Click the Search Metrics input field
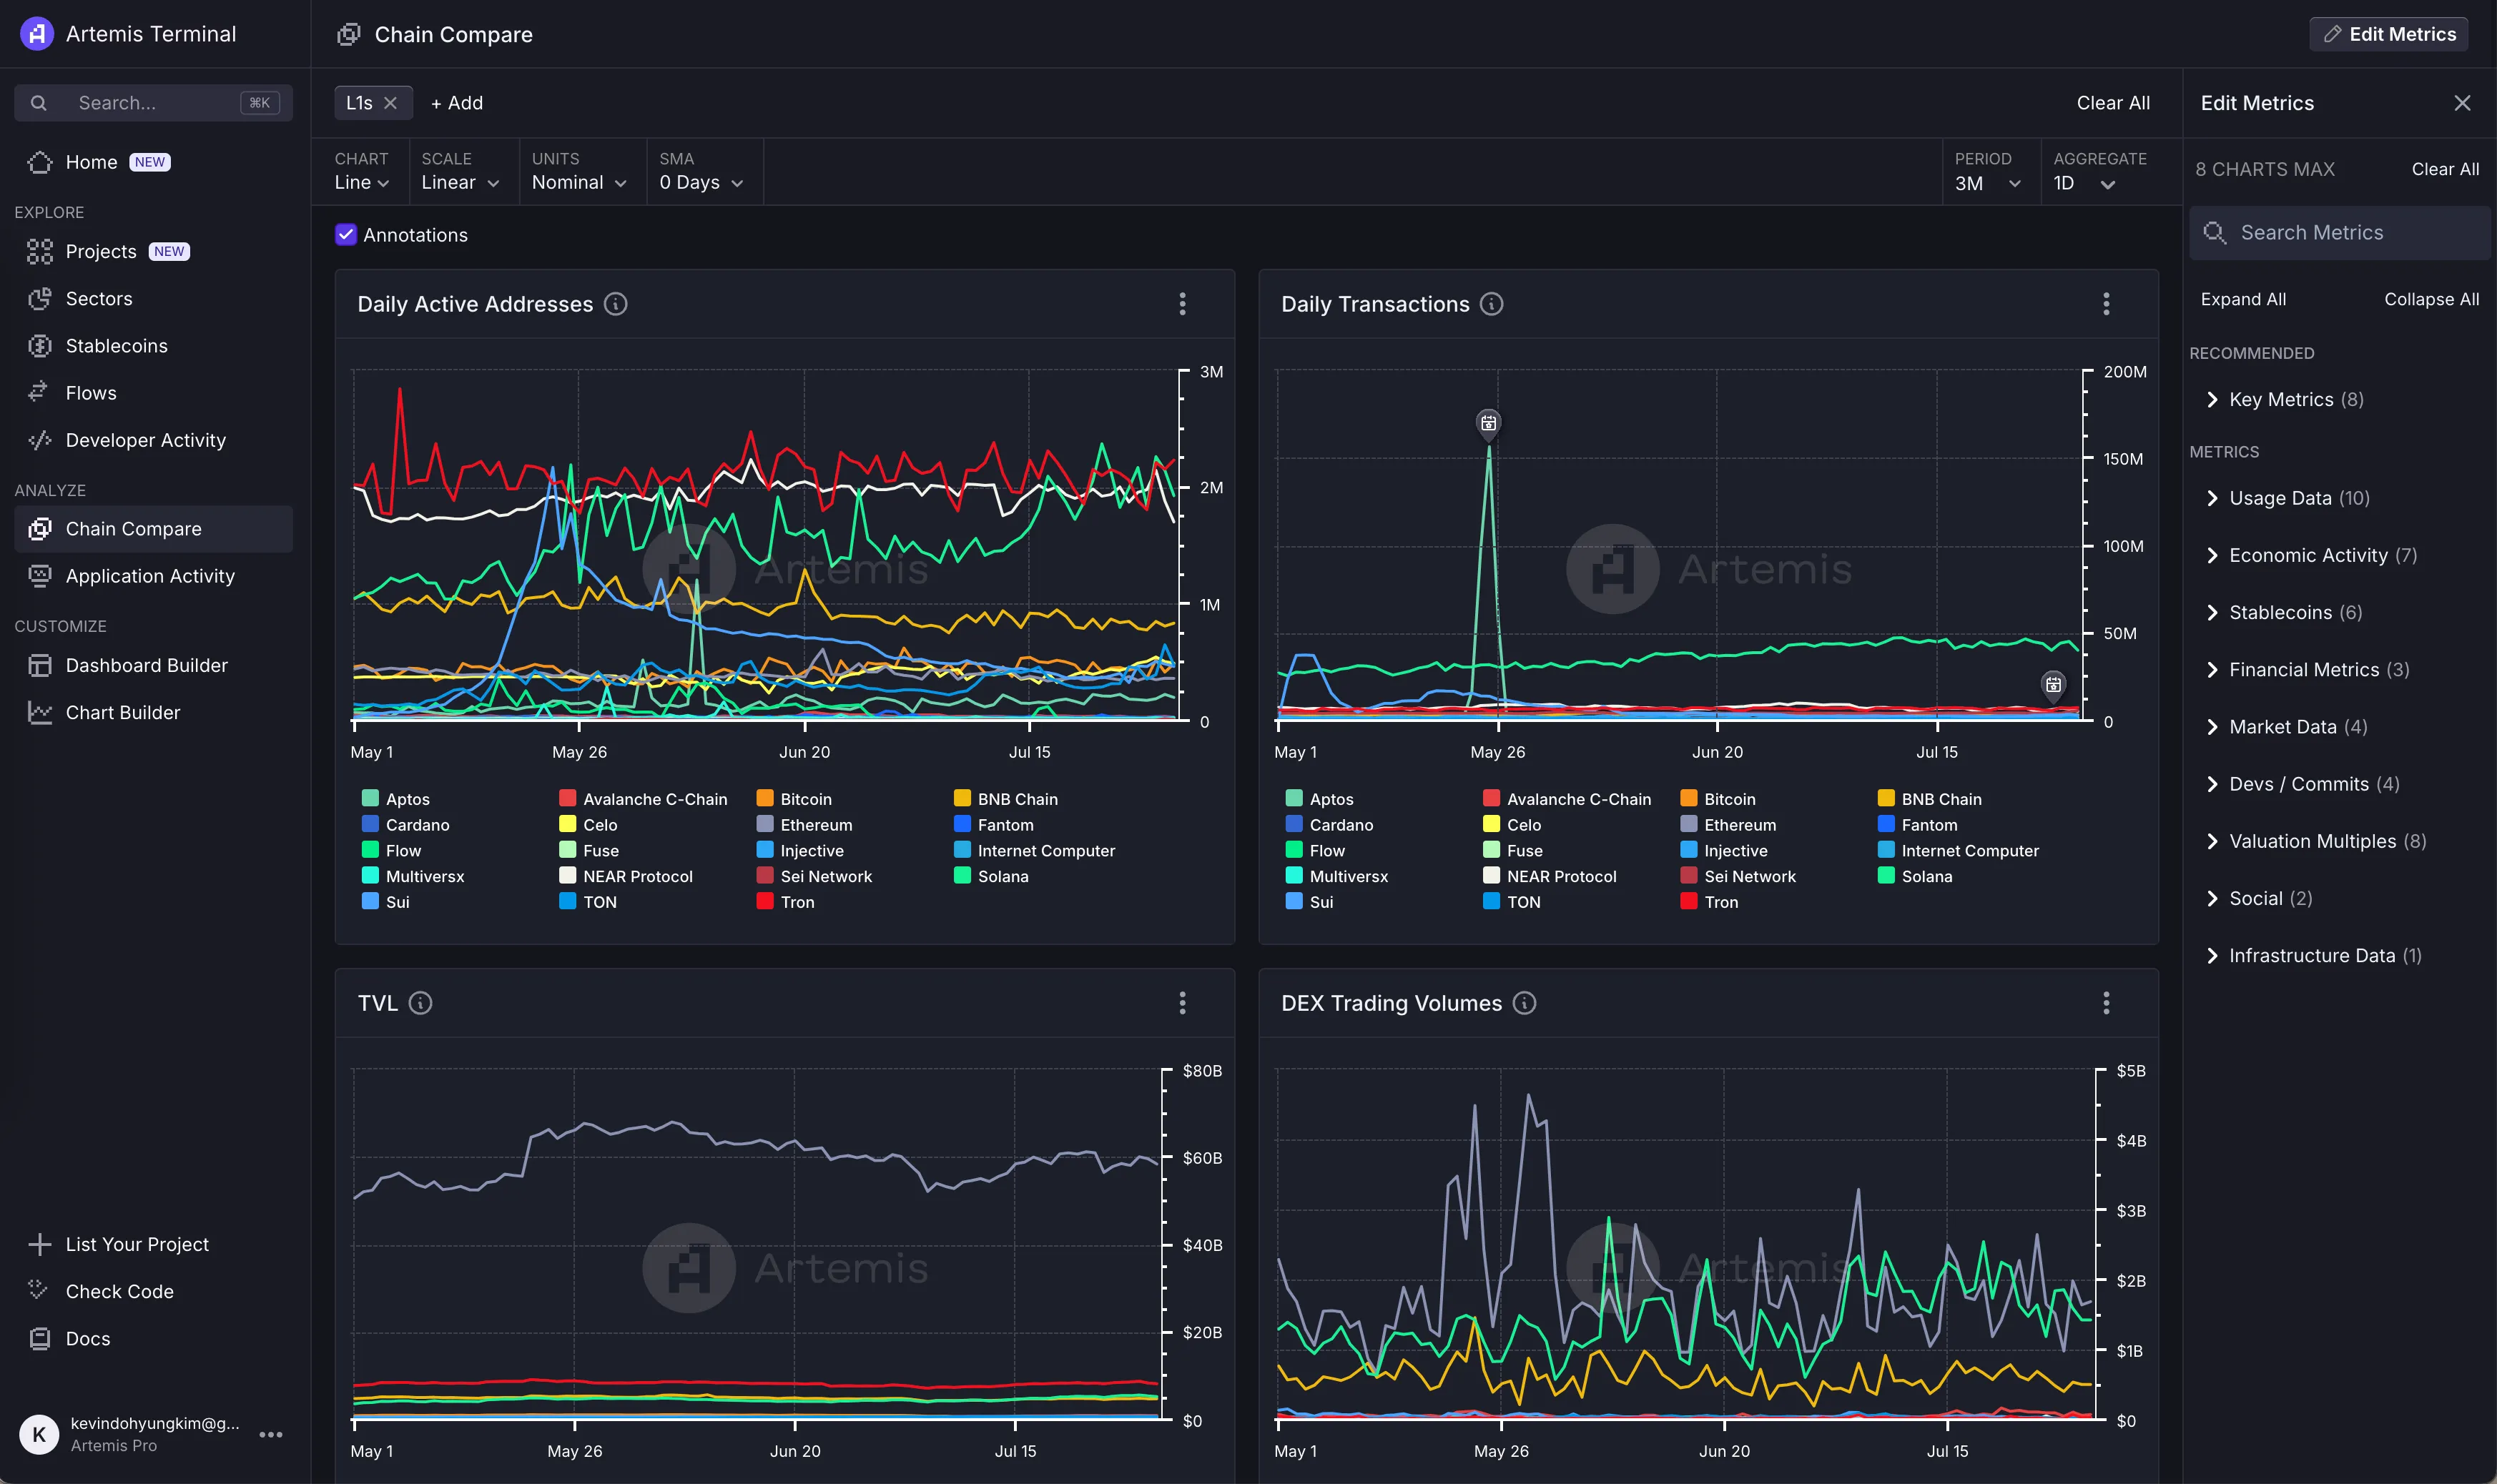 [2339, 233]
